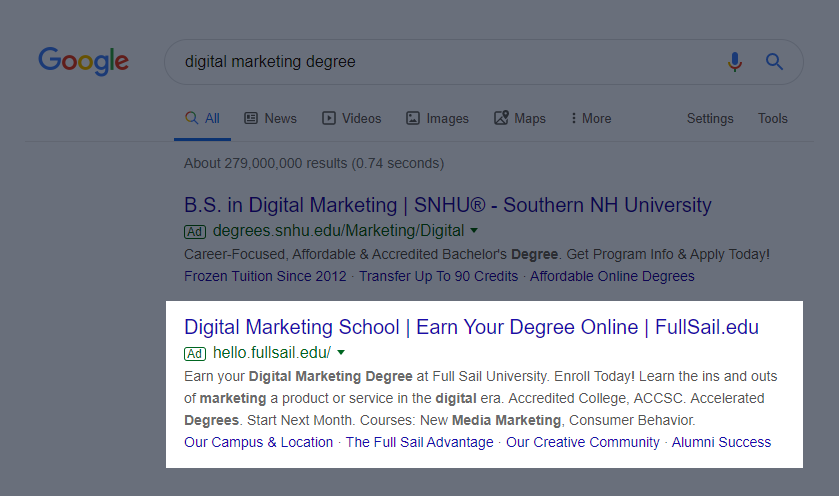Click in the search box containing 'digital marketing degree'
The image size is (839, 496).
(440, 62)
